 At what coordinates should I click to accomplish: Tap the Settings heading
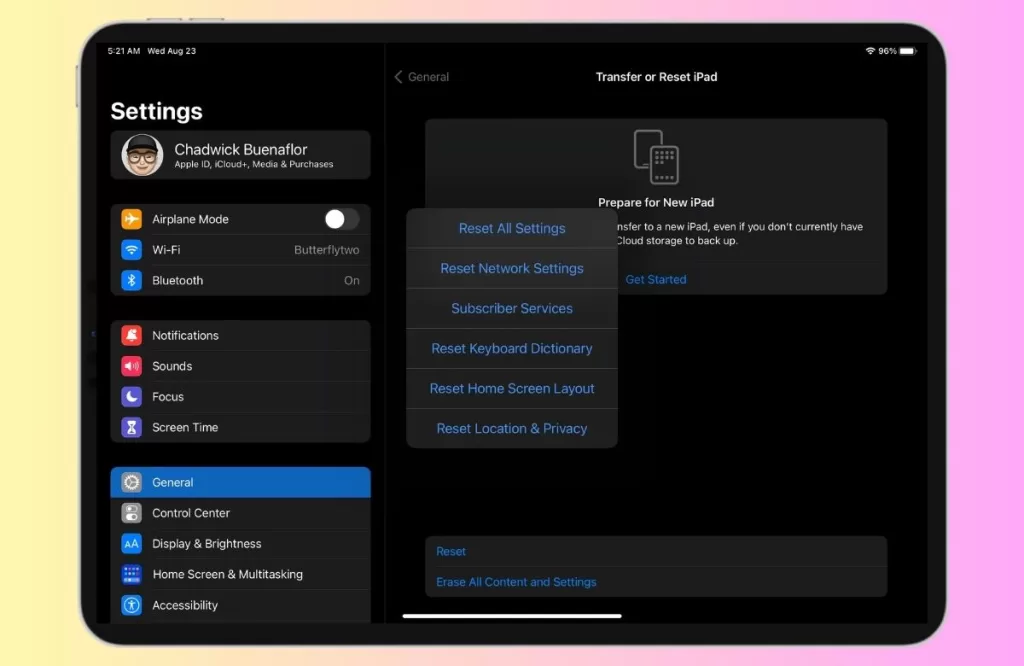[x=157, y=111]
